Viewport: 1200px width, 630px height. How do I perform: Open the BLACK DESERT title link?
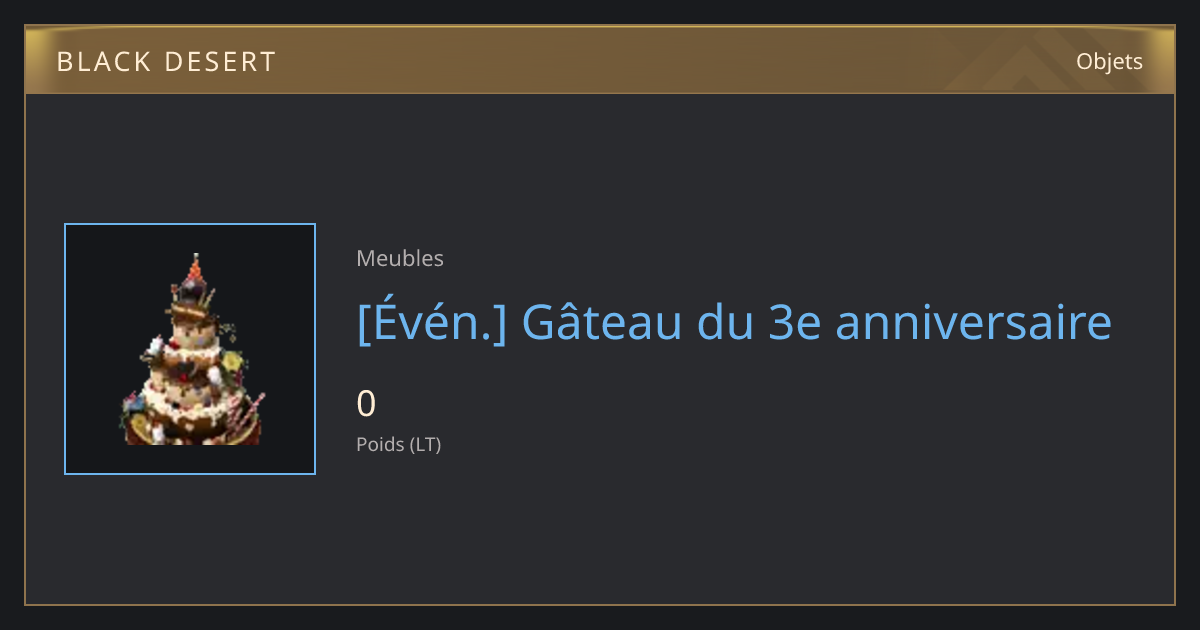[166, 62]
